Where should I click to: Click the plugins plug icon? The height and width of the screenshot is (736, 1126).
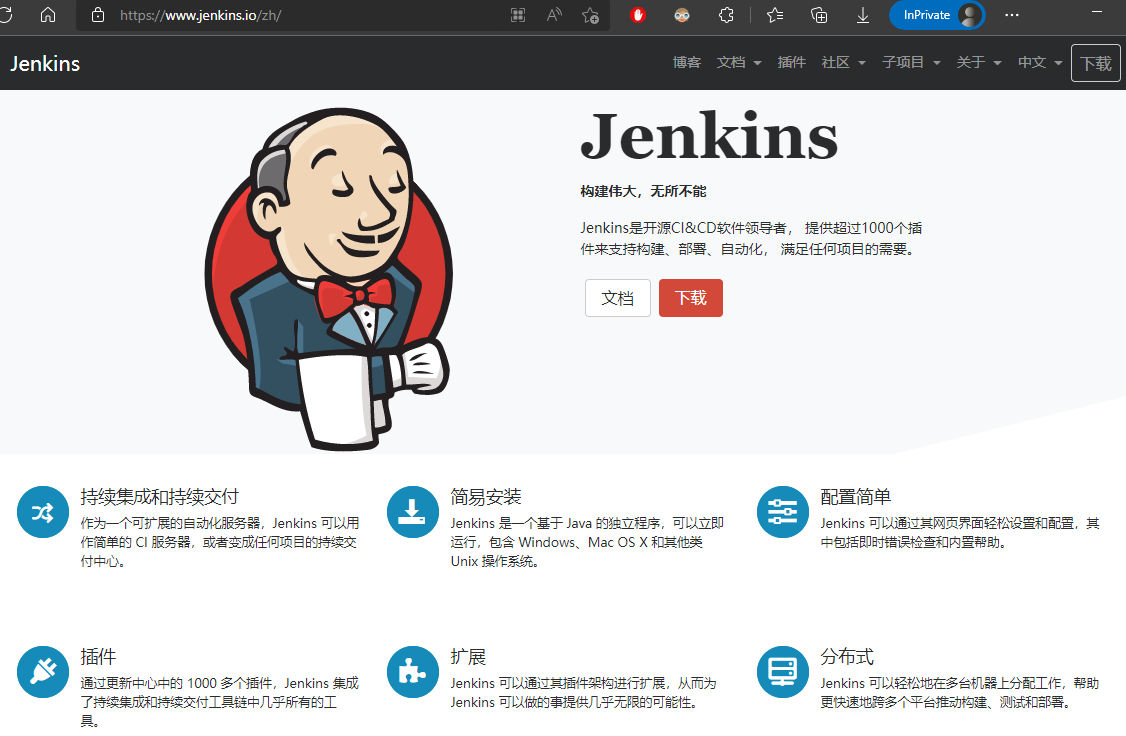(x=43, y=672)
